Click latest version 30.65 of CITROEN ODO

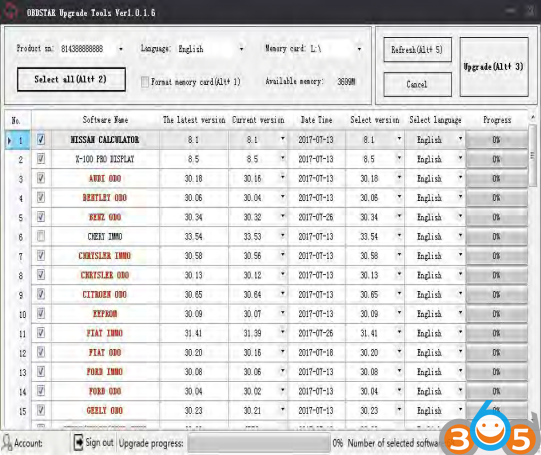point(194,294)
